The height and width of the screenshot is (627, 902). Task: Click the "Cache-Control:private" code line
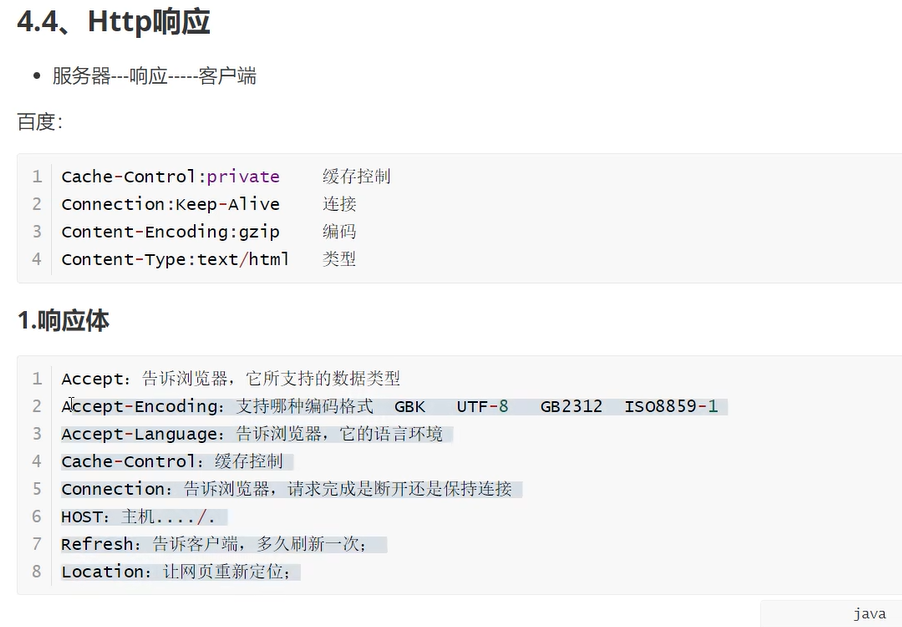(170, 177)
